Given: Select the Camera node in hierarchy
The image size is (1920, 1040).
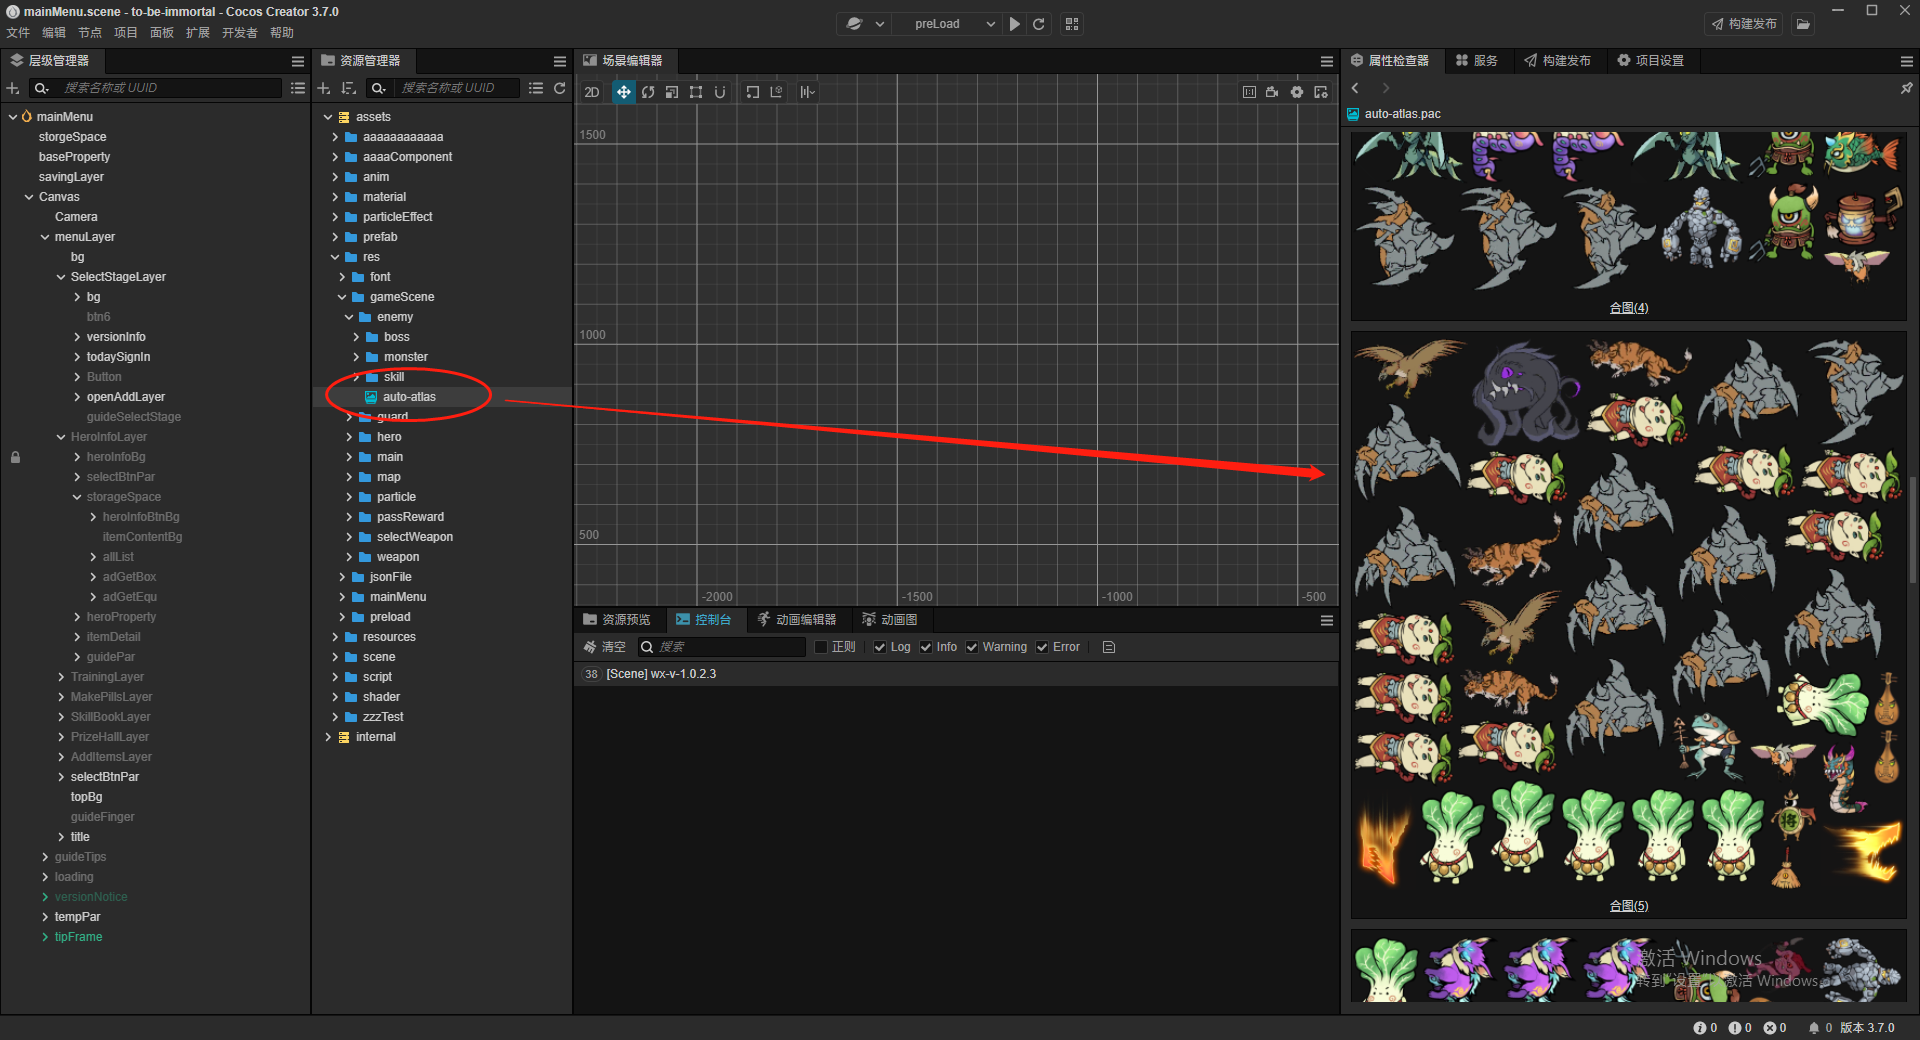Looking at the screenshot, I should pyautogui.click(x=76, y=217).
